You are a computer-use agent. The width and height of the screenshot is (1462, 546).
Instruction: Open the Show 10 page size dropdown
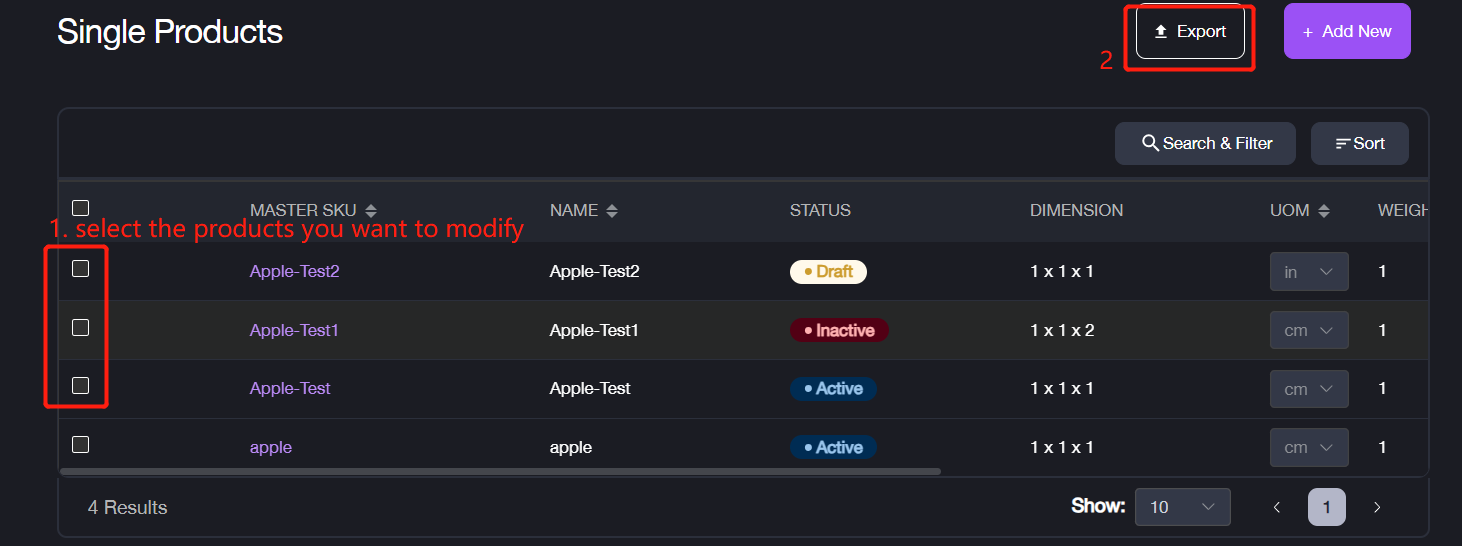1182,507
